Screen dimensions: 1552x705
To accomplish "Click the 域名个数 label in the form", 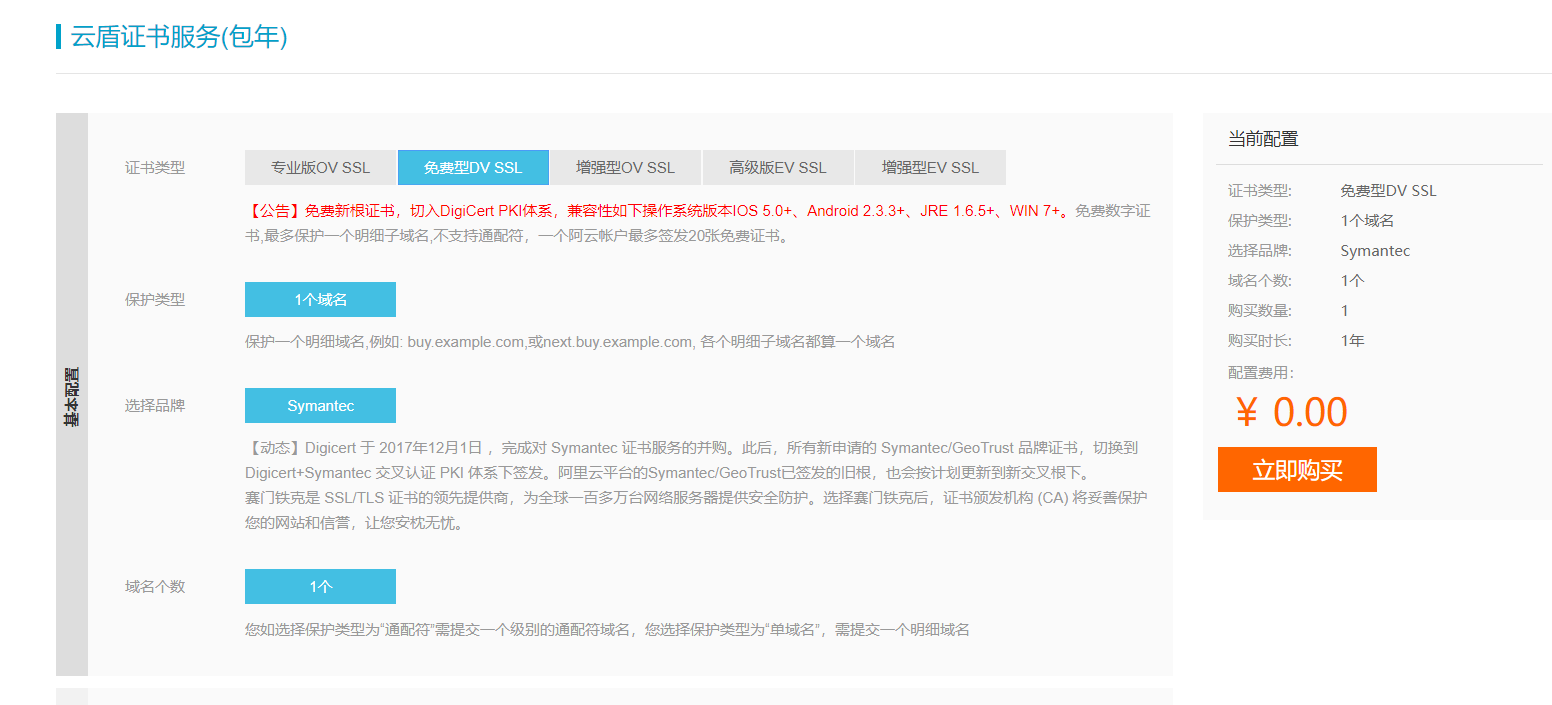I will pyautogui.click(x=155, y=587).
